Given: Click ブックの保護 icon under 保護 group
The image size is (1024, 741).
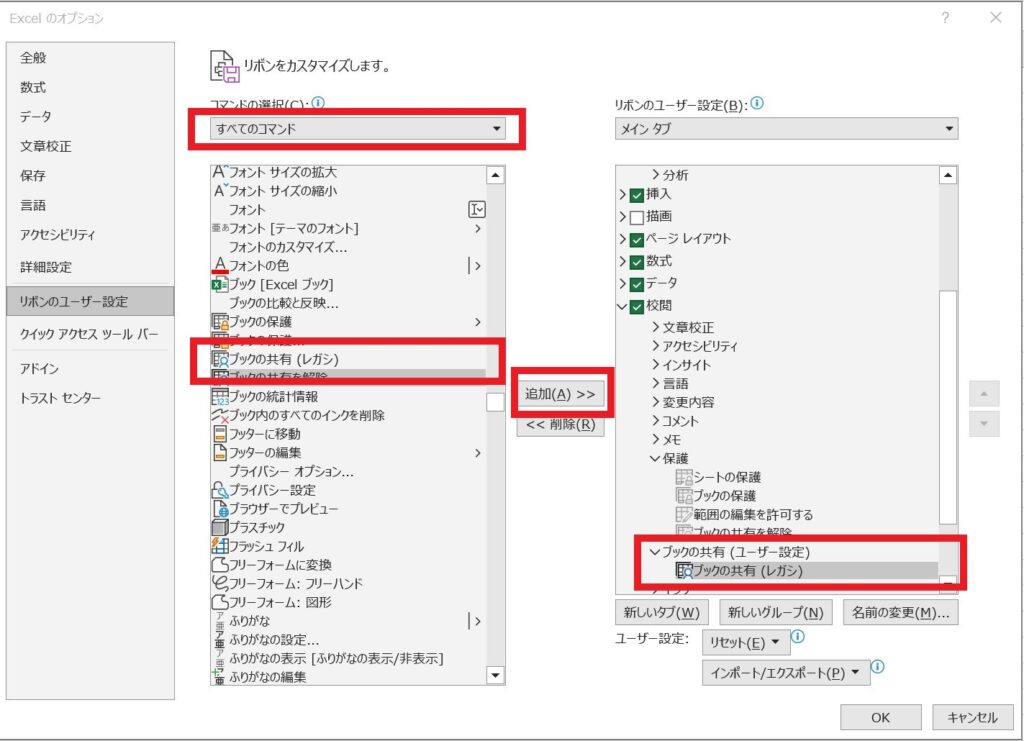Looking at the screenshot, I should tap(684, 496).
